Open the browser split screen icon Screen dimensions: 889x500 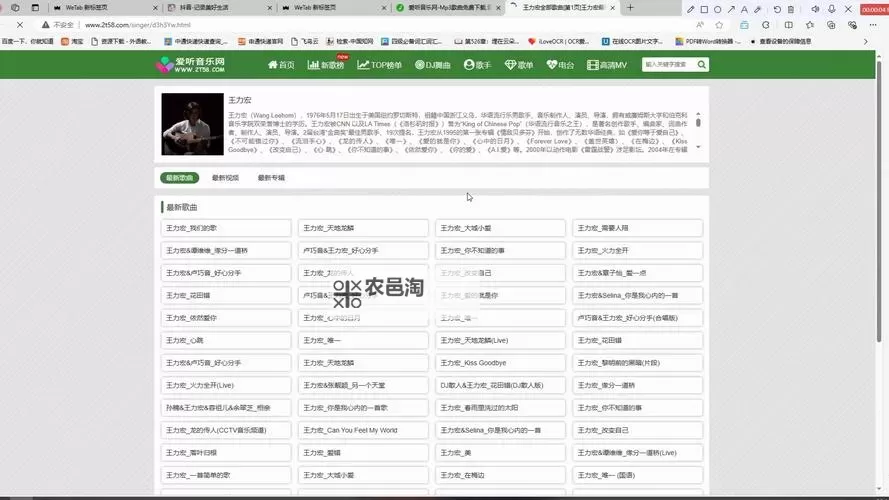click(789, 25)
